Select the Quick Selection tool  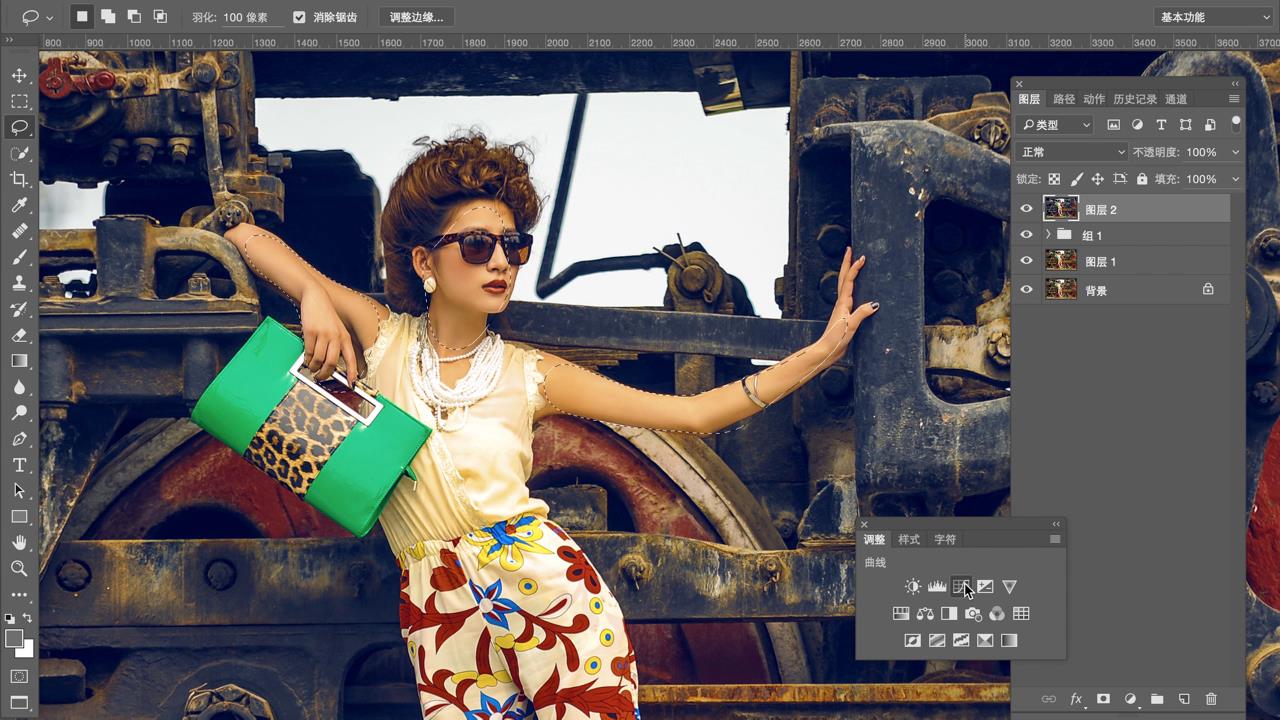tap(19, 153)
